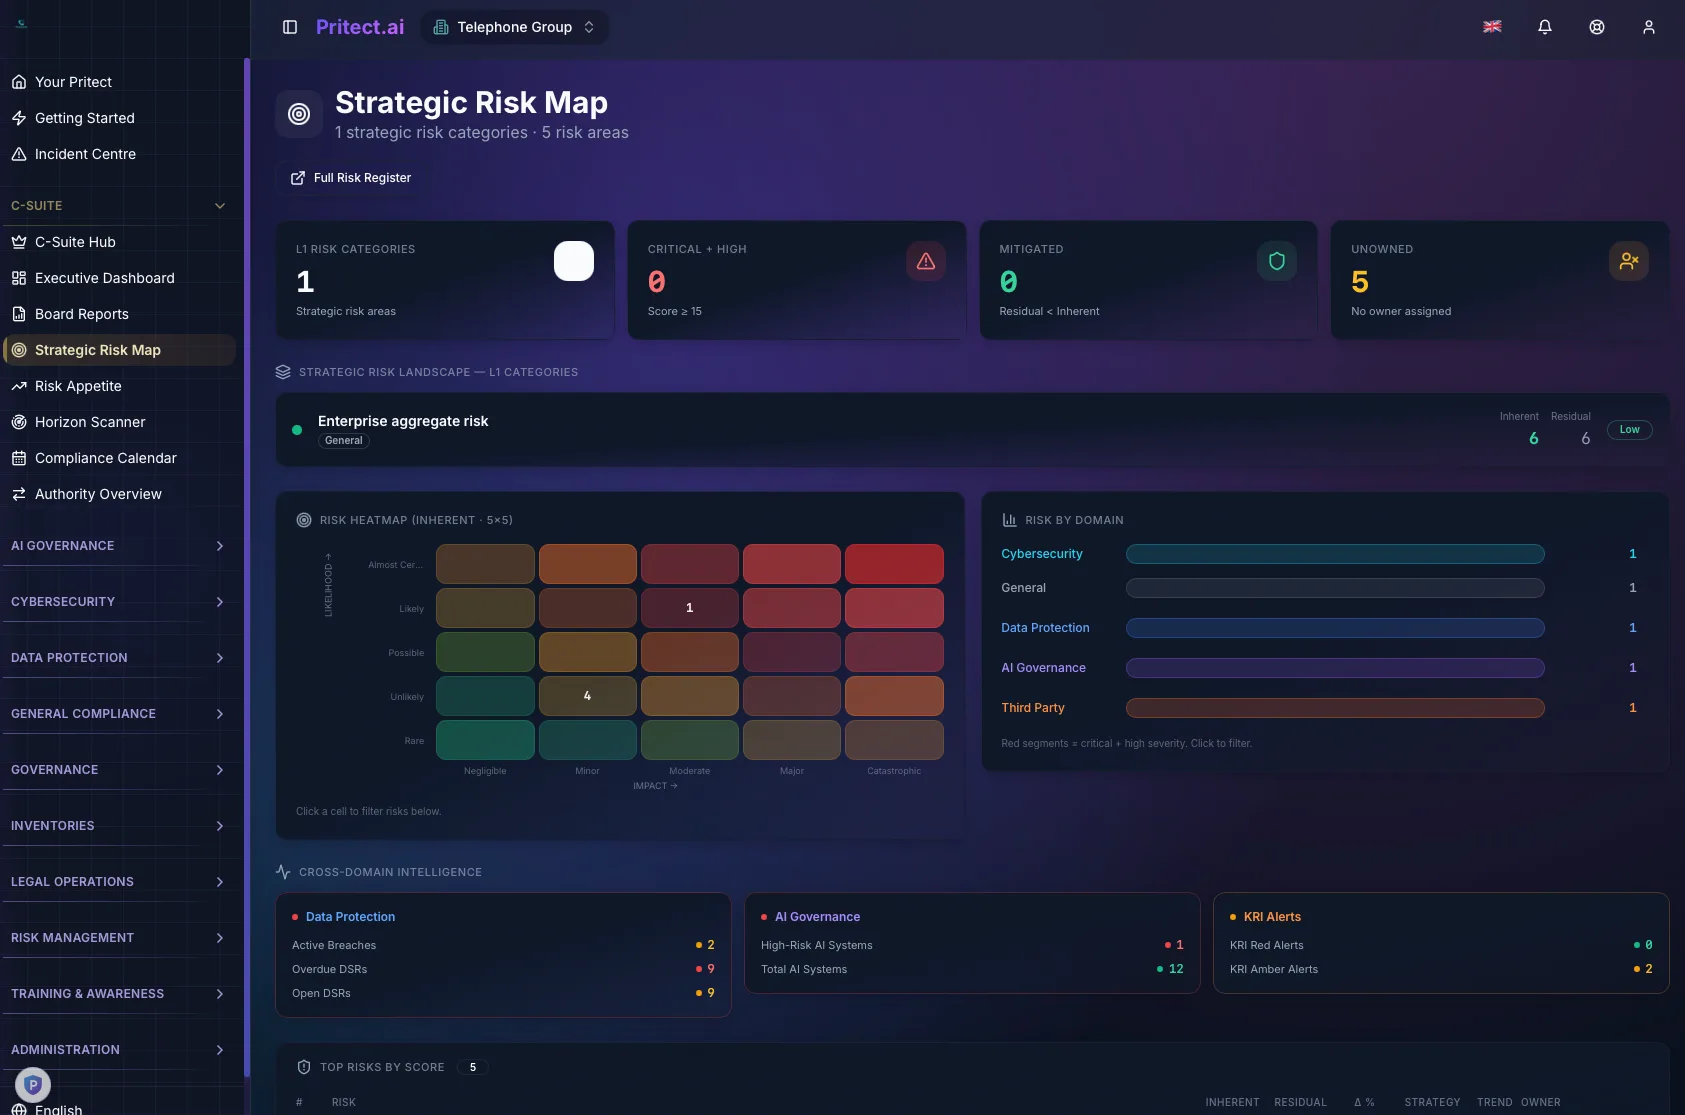Image resolution: width=1685 pixels, height=1115 pixels.
Task: Open Your Pritect page
Action: coord(118,82)
